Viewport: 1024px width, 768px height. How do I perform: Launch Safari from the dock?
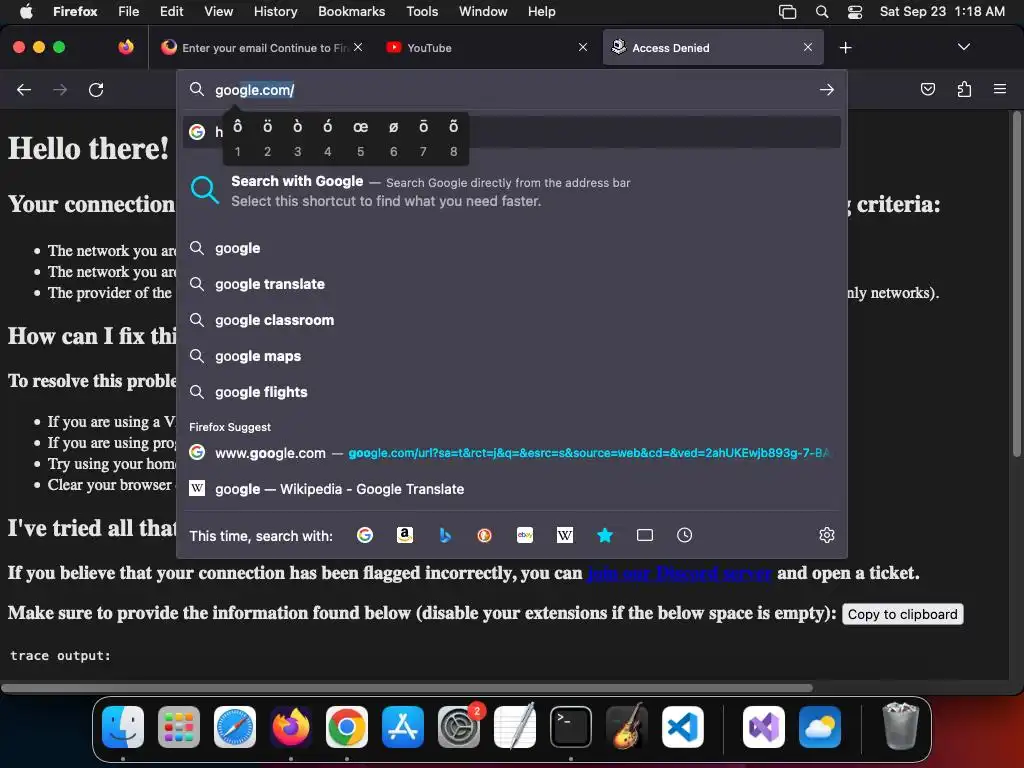(235, 727)
